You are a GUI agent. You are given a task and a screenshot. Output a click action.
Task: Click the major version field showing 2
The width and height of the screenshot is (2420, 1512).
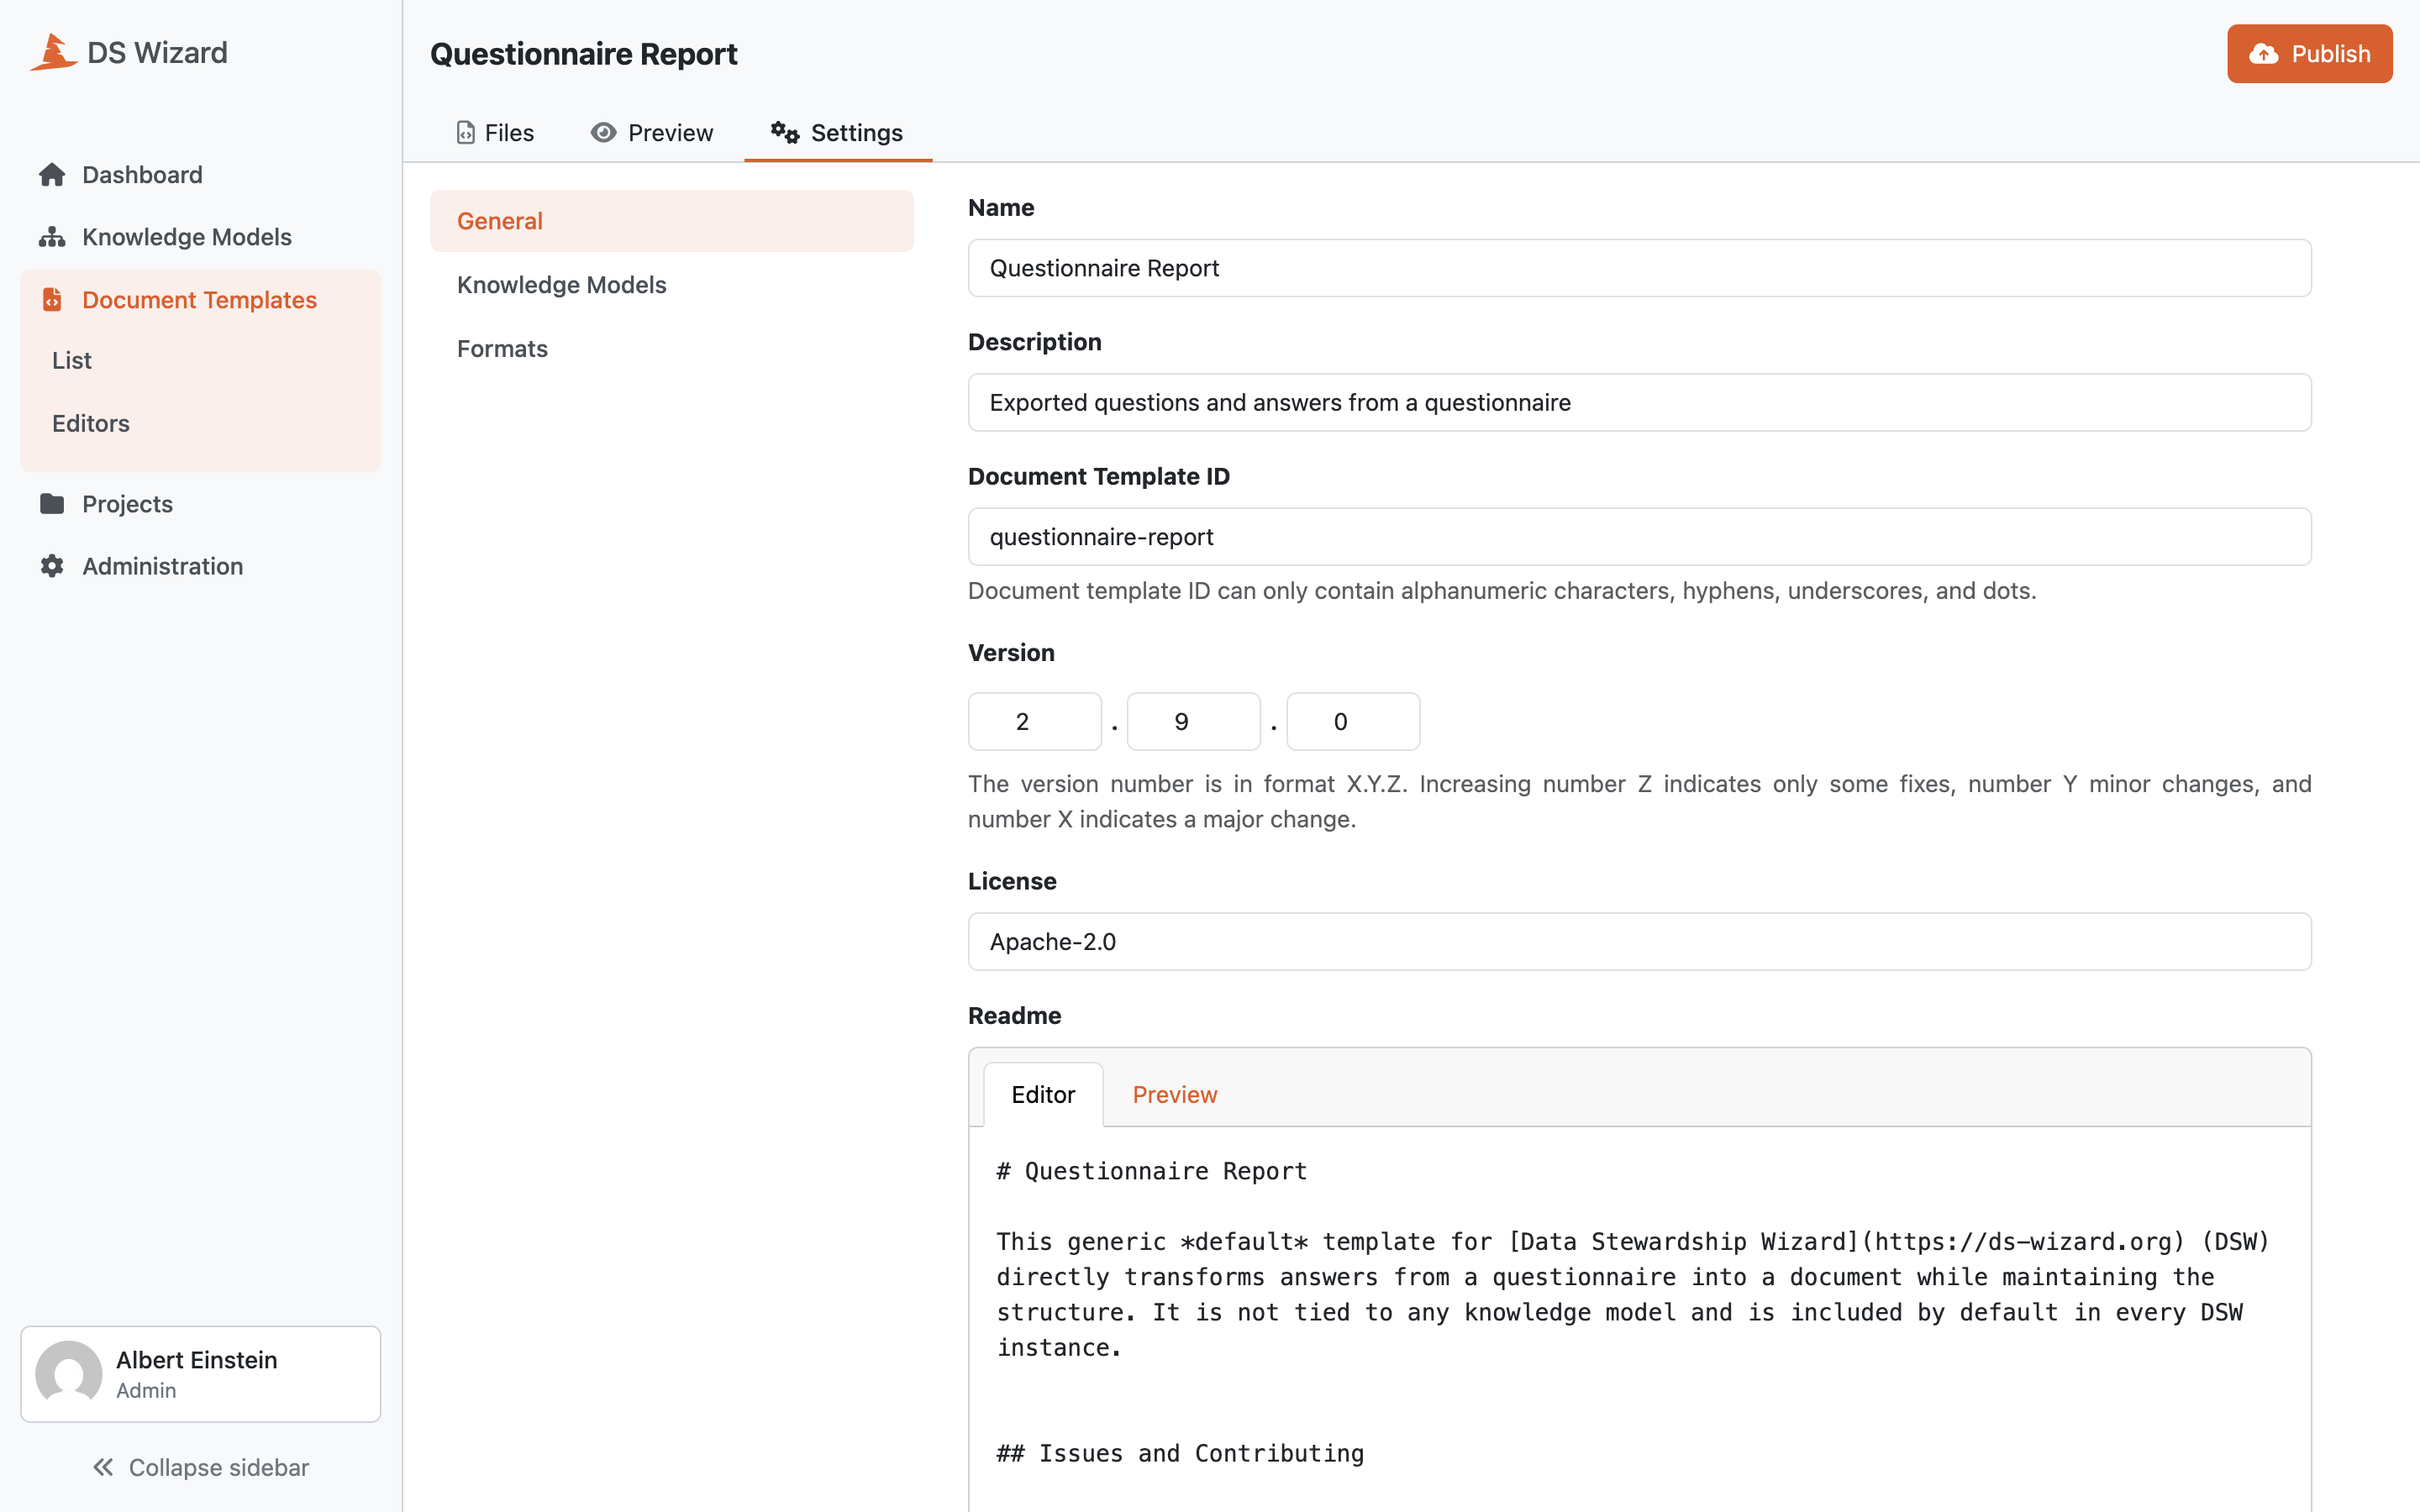[x=1034, y=722]
